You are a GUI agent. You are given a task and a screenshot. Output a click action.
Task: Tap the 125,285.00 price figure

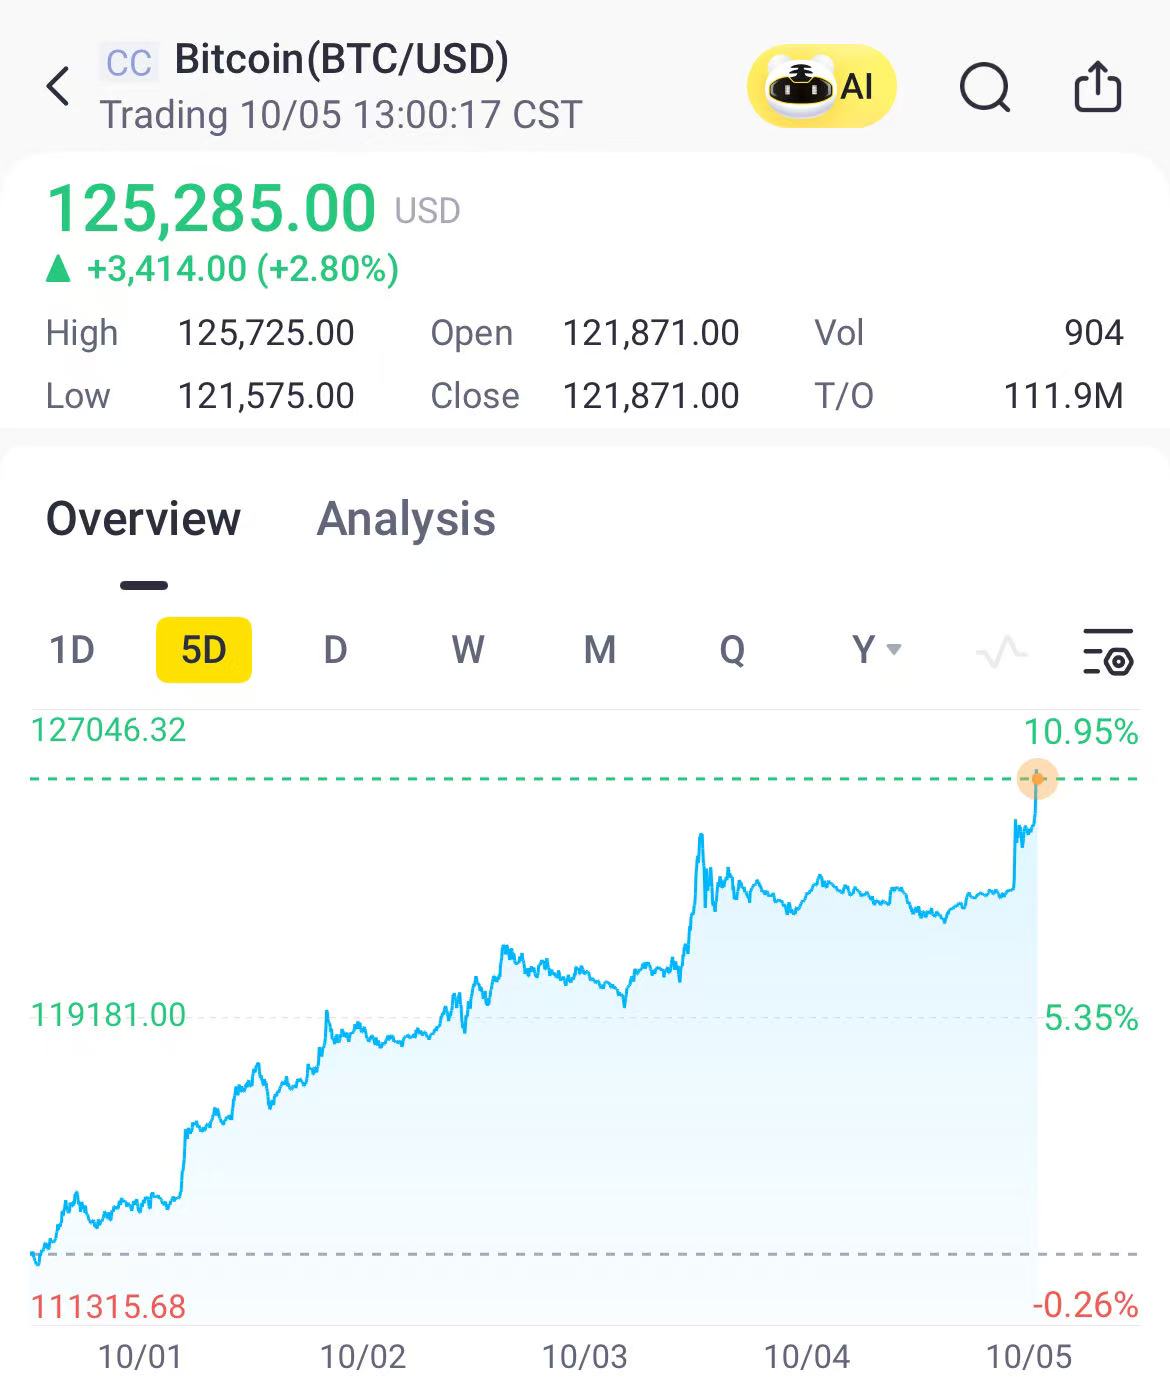click(211, 209)
